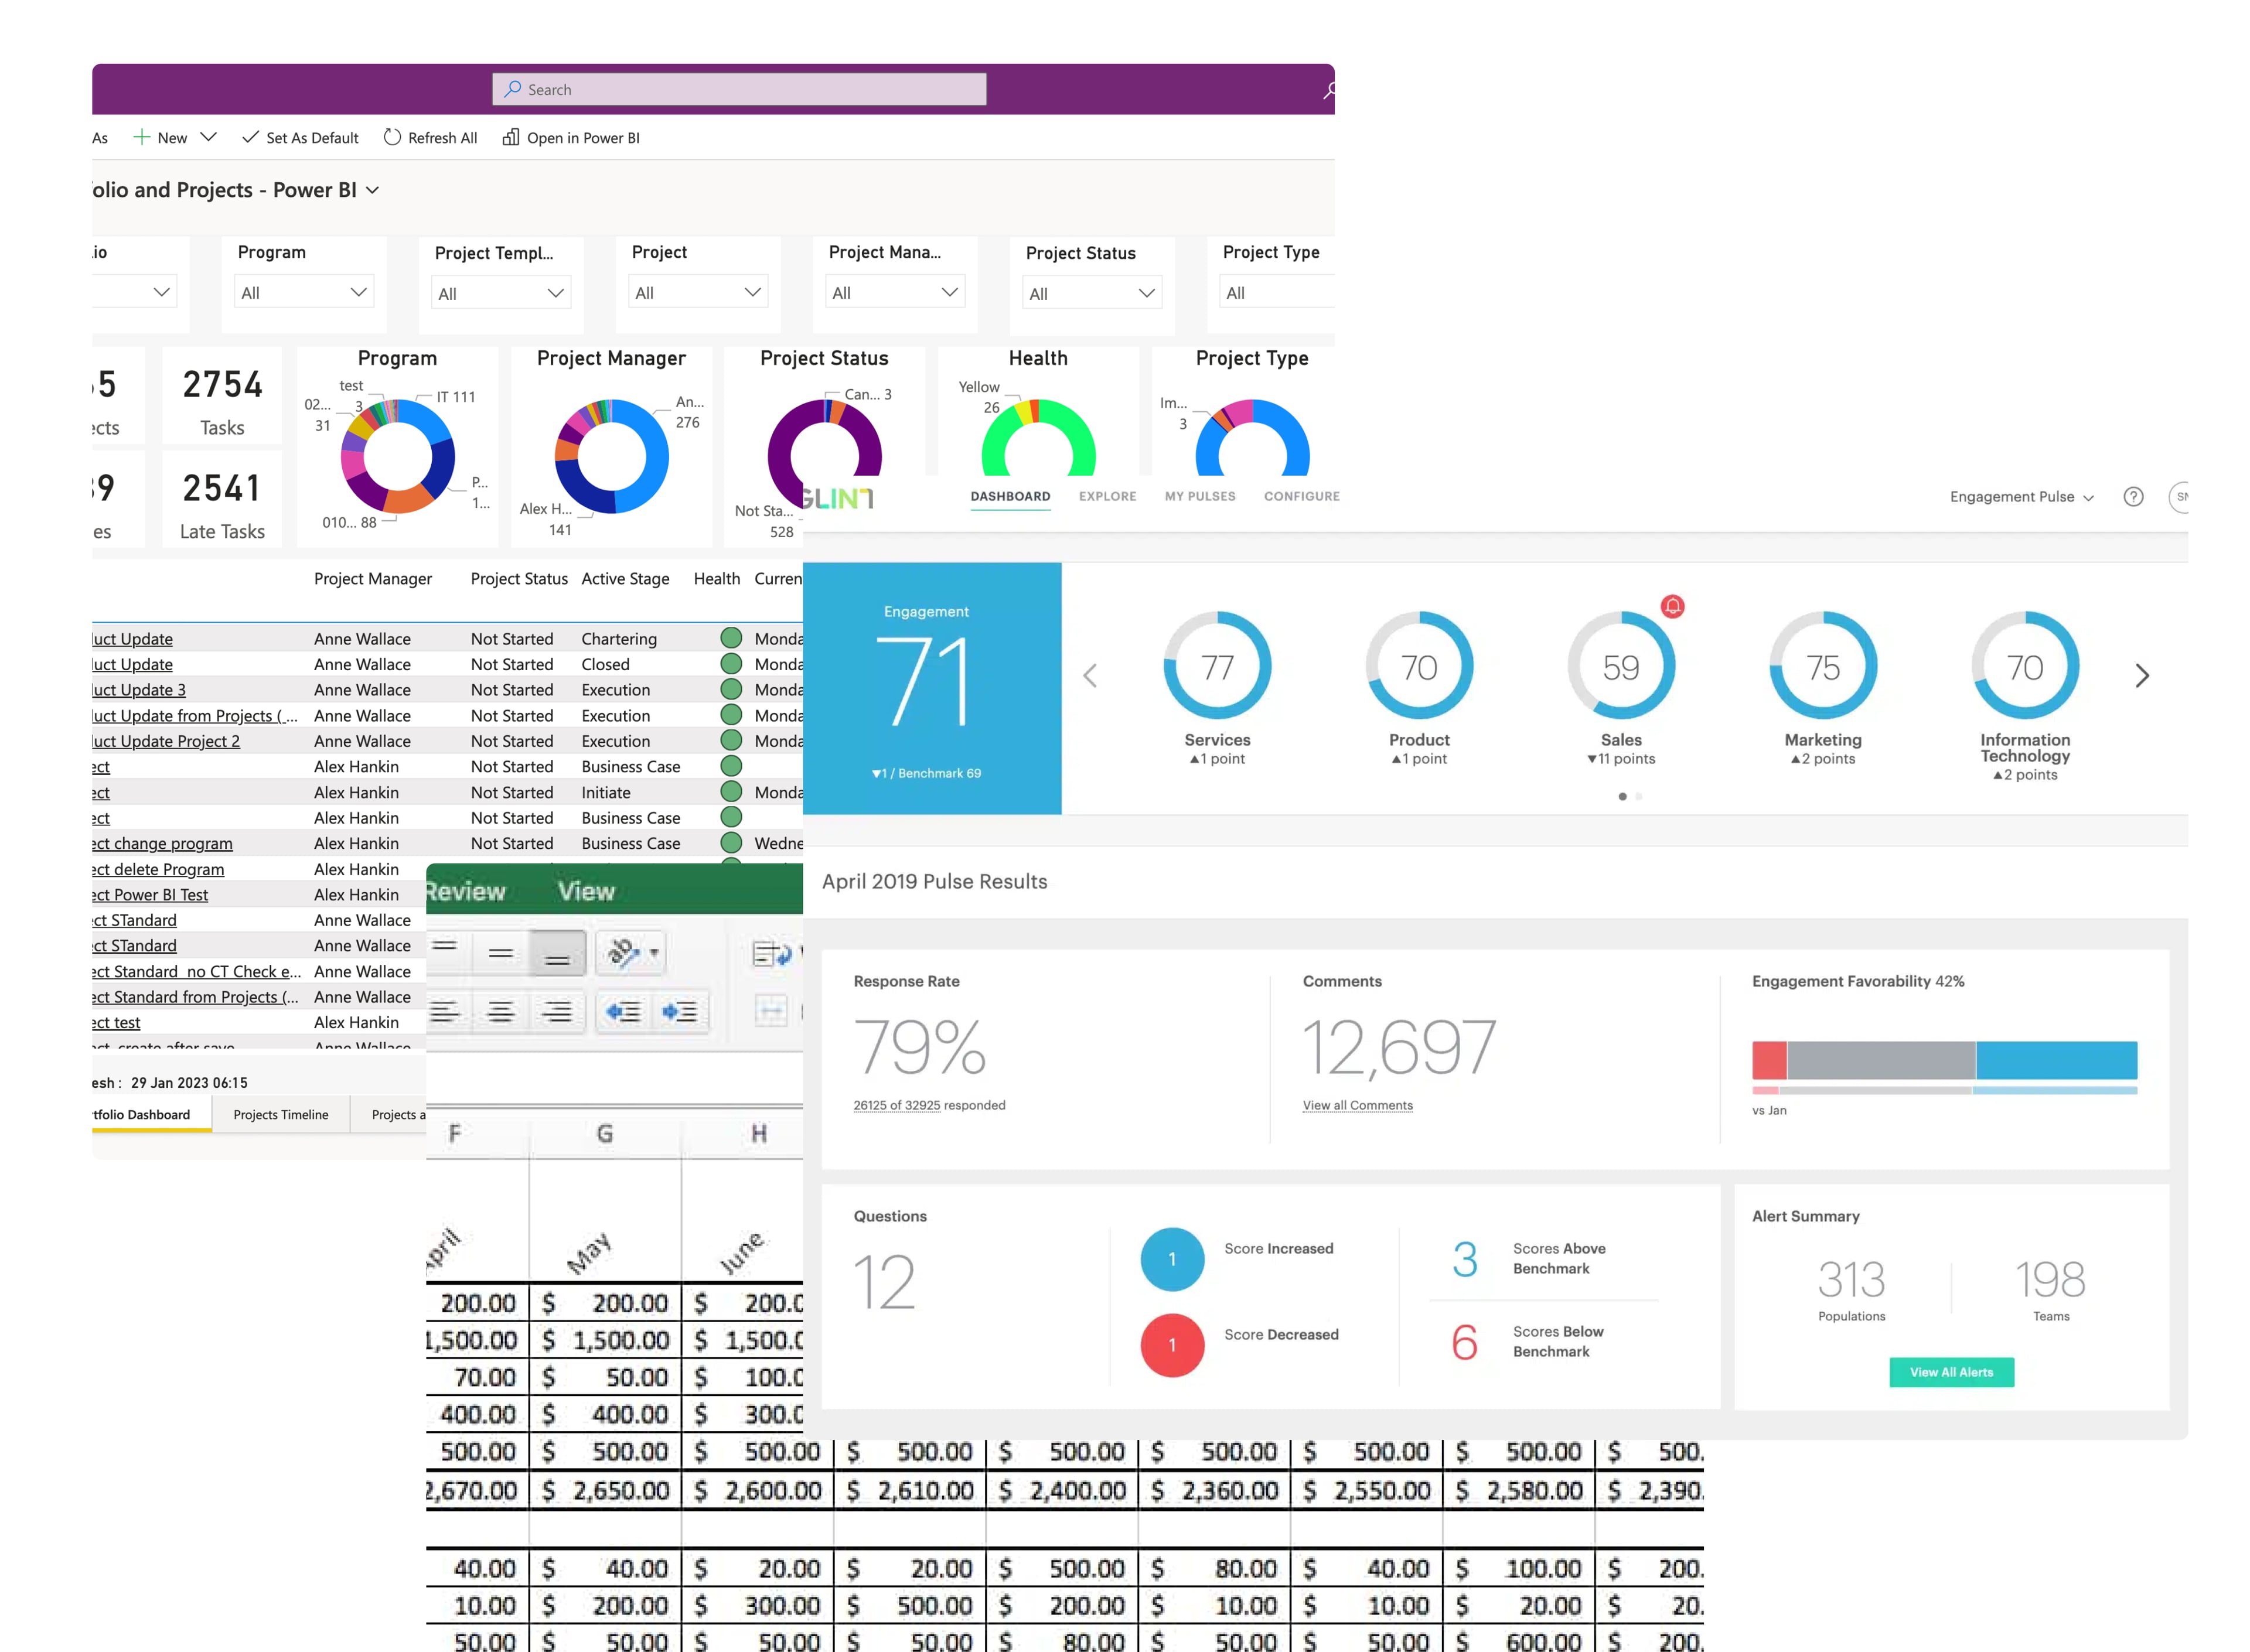Click the center horizontal align icon

(500, 1012)
